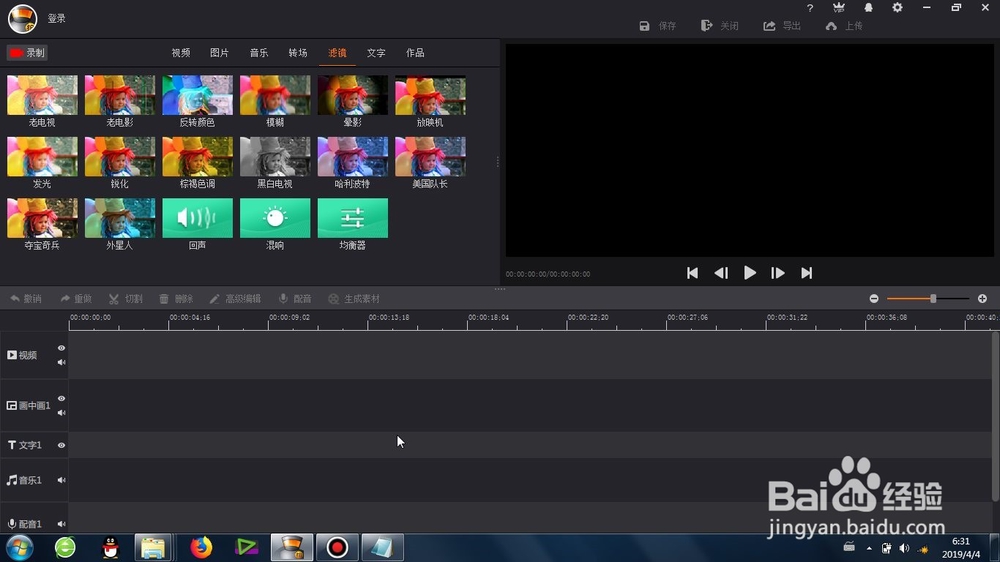Open the 转场 transitions tab

coord(298,53)
